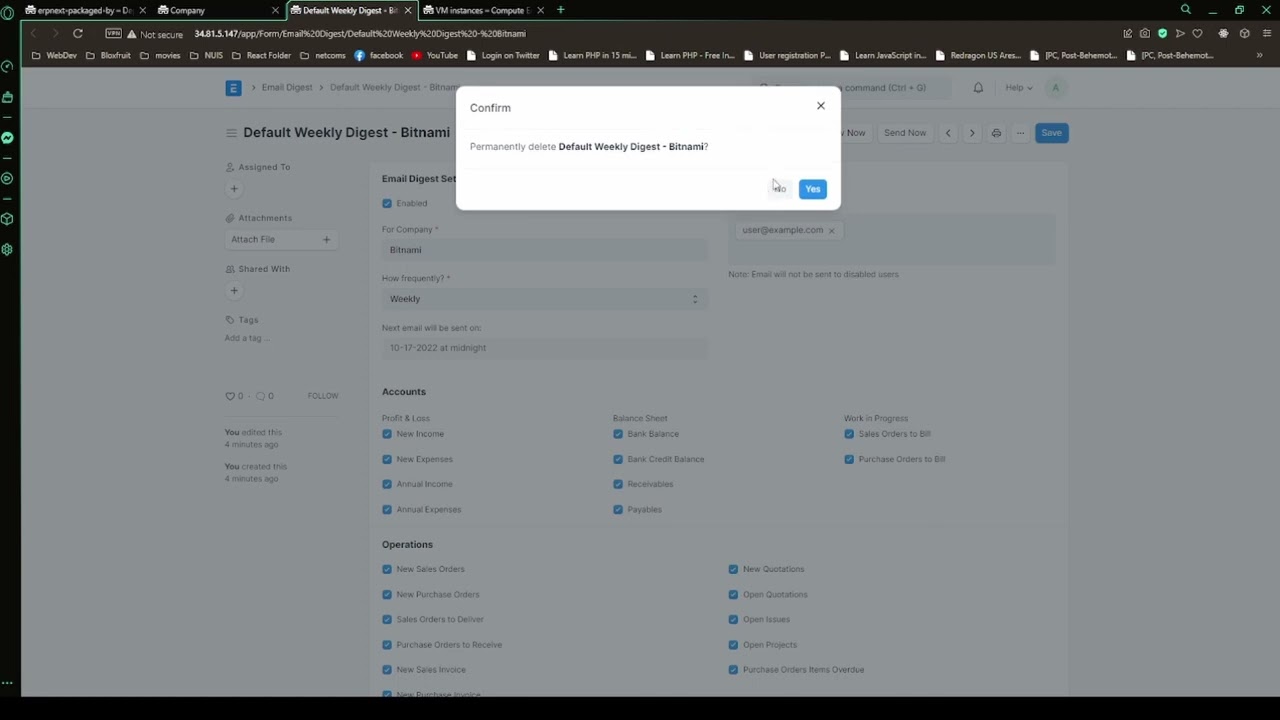Viewport: 1280px width, 720px height.
Task: Toggle the Open Projects checkbox
Action: click(x=733, y=645)
